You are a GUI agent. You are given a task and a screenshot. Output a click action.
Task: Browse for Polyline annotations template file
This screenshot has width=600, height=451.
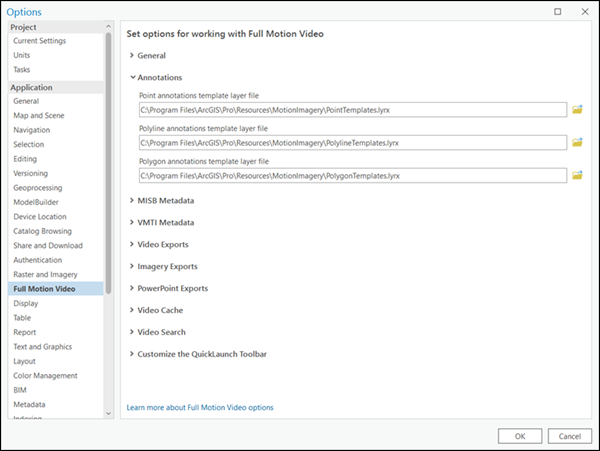pyautogui.click(x=577, y=142)
